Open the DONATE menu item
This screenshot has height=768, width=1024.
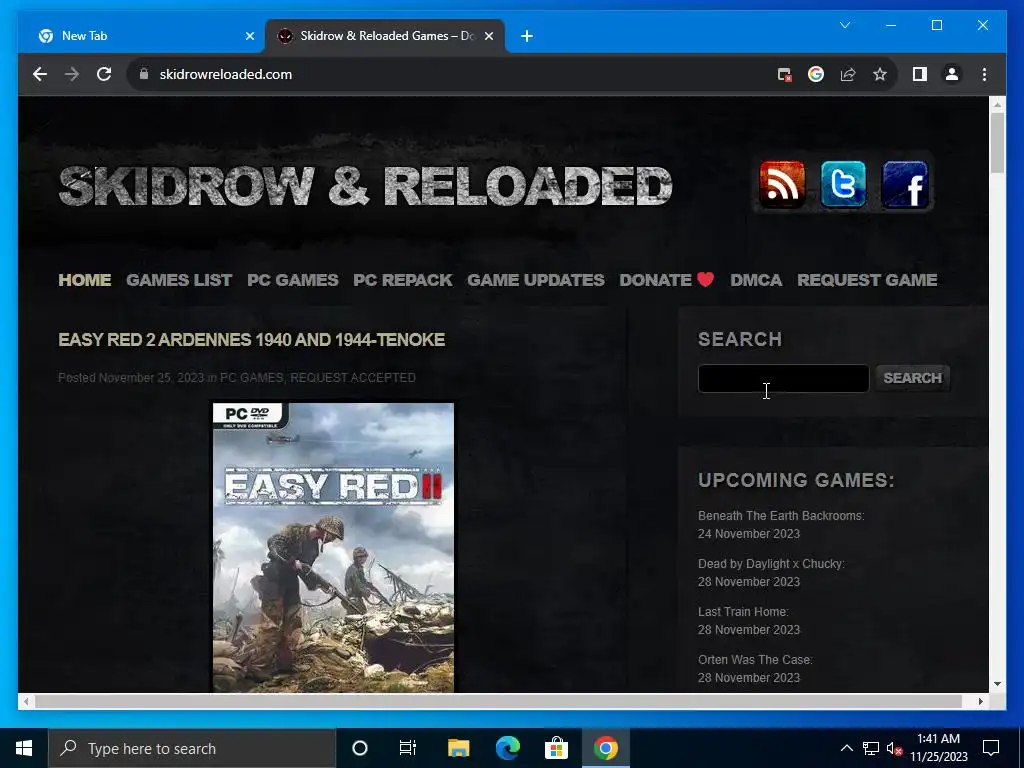click(x=666, y=280)
